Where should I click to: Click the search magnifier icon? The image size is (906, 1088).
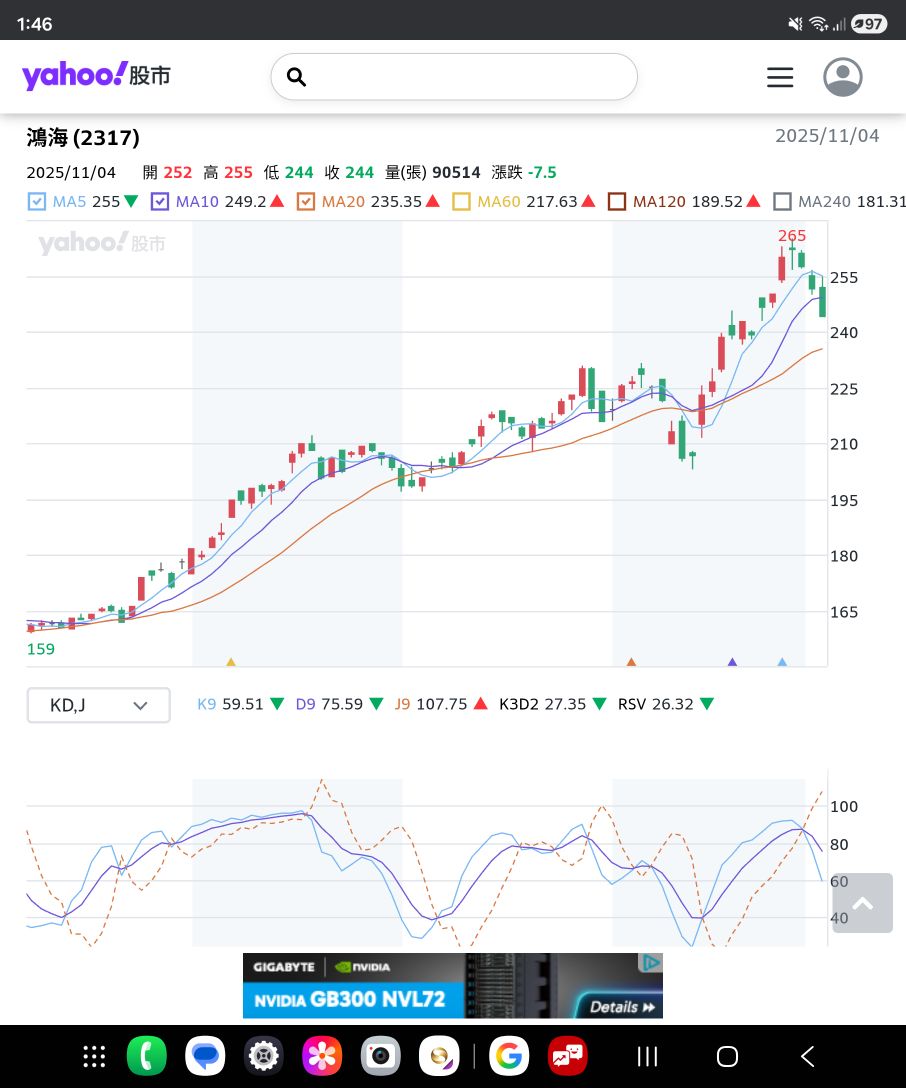296,77
